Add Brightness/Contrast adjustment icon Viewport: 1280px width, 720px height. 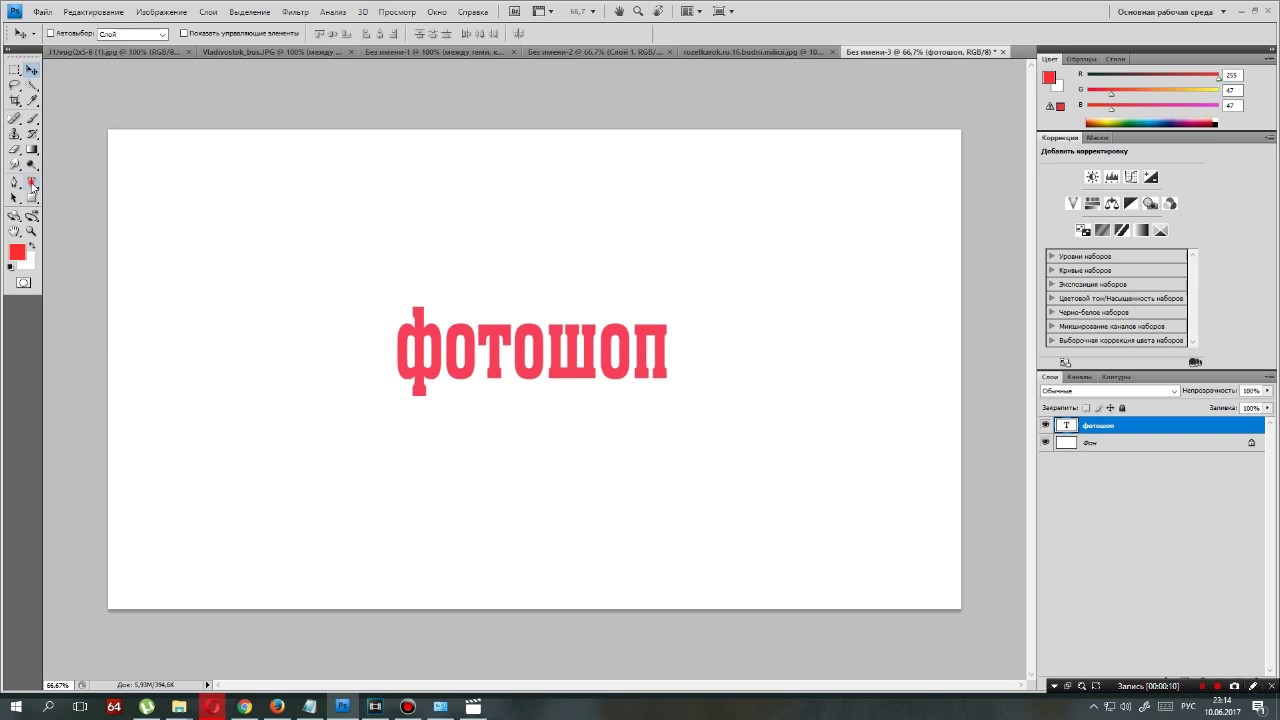(x=1092, y=177)
